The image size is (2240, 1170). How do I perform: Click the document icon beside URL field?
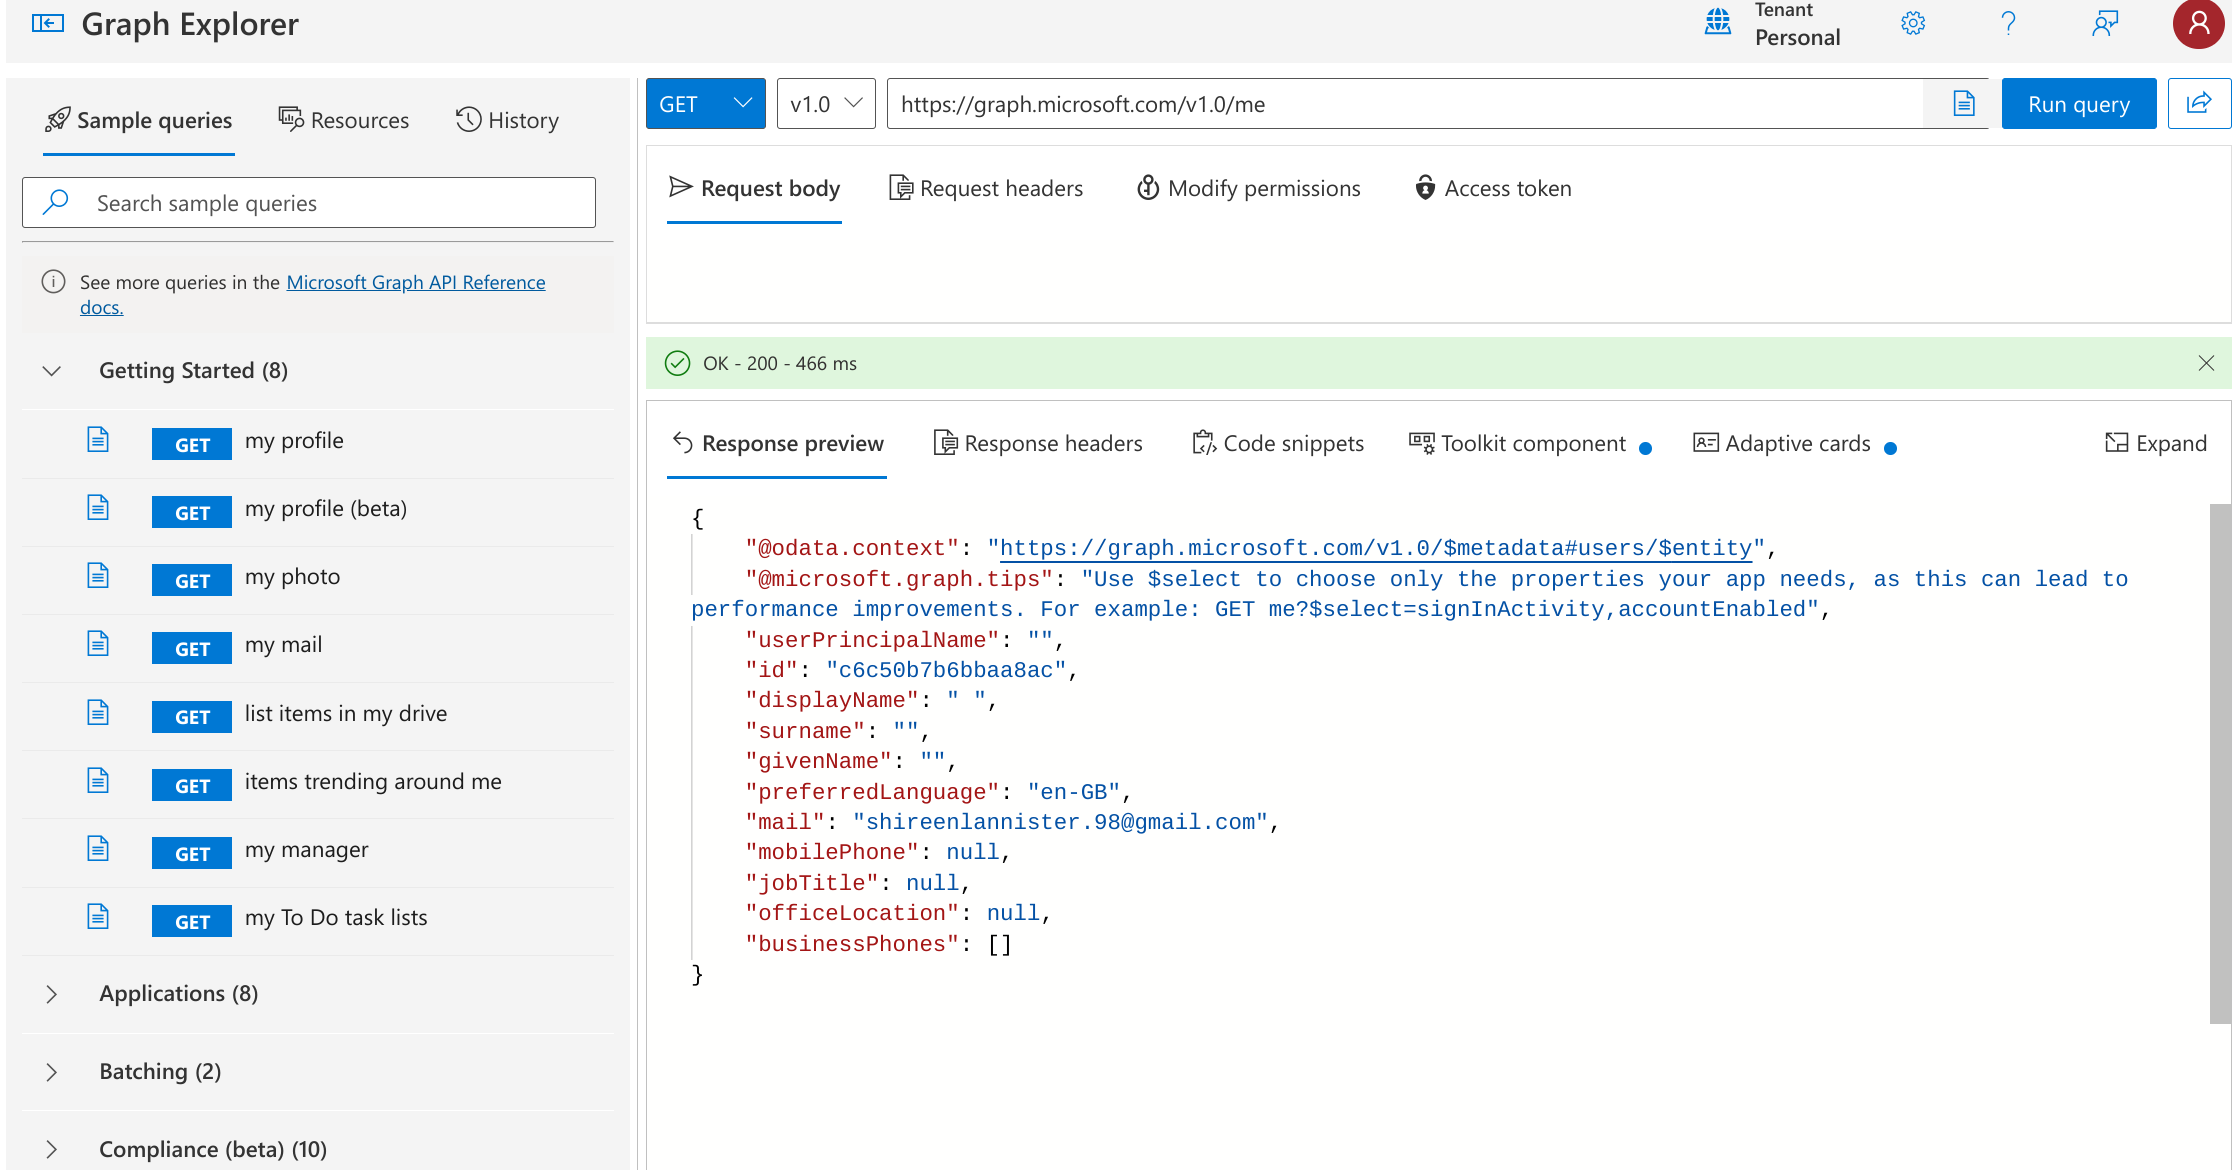click(x=1963, y=103)
